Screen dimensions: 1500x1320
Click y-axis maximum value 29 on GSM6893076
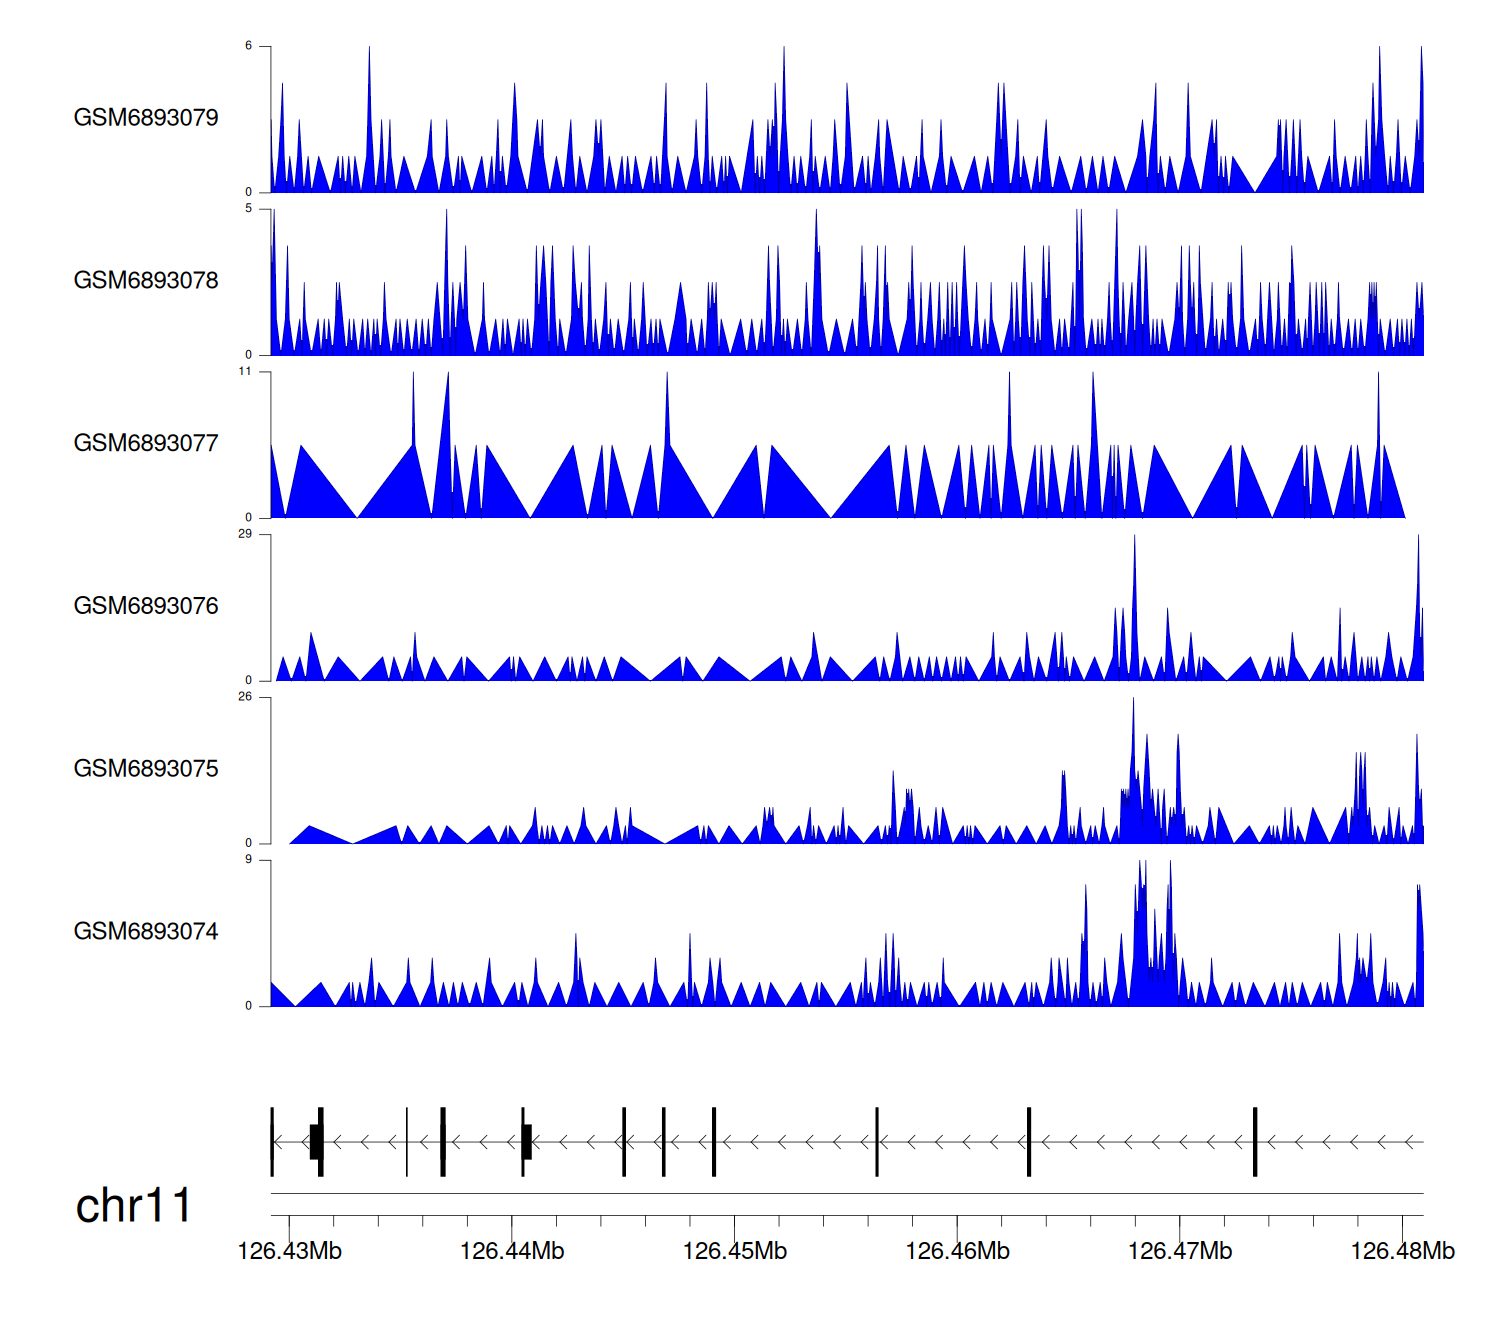pyautogui.click(x=245, y=534)
